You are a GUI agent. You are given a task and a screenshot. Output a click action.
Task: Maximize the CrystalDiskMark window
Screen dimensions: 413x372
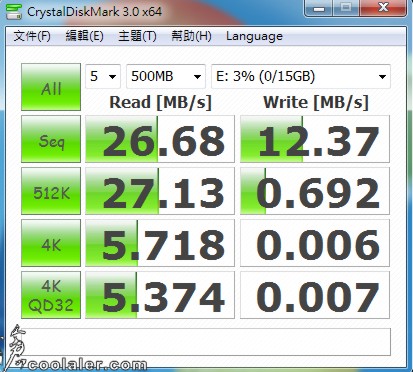coord(346,8)
